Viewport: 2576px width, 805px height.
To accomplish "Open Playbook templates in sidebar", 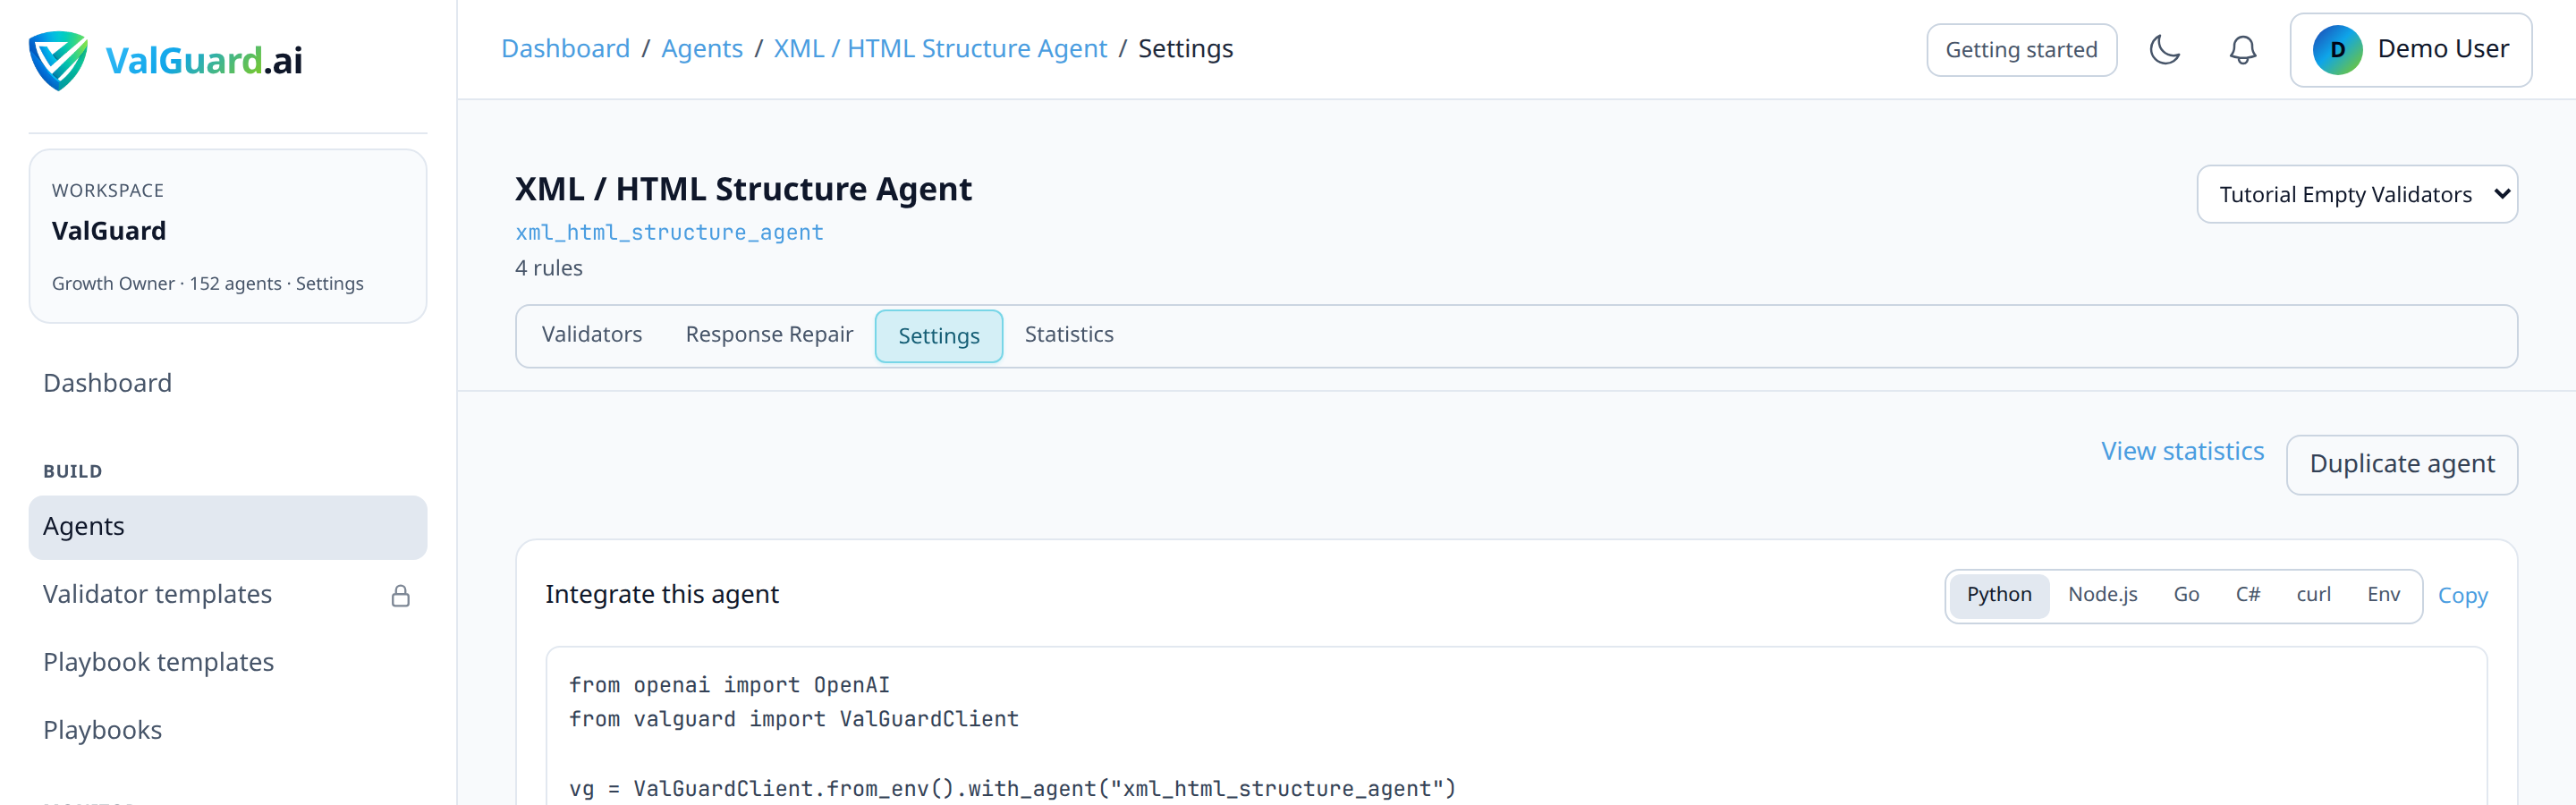I will [x=228, y=663].
